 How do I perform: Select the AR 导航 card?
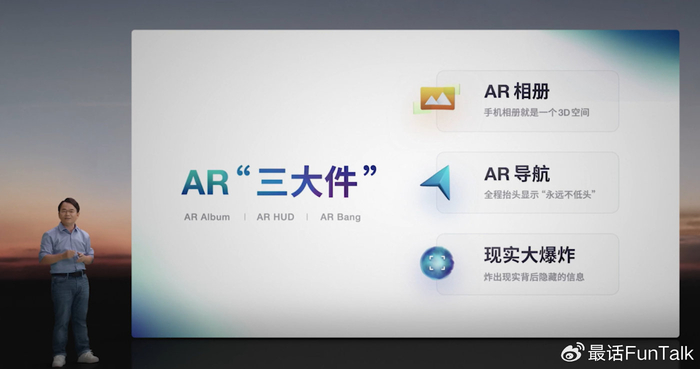527,182
